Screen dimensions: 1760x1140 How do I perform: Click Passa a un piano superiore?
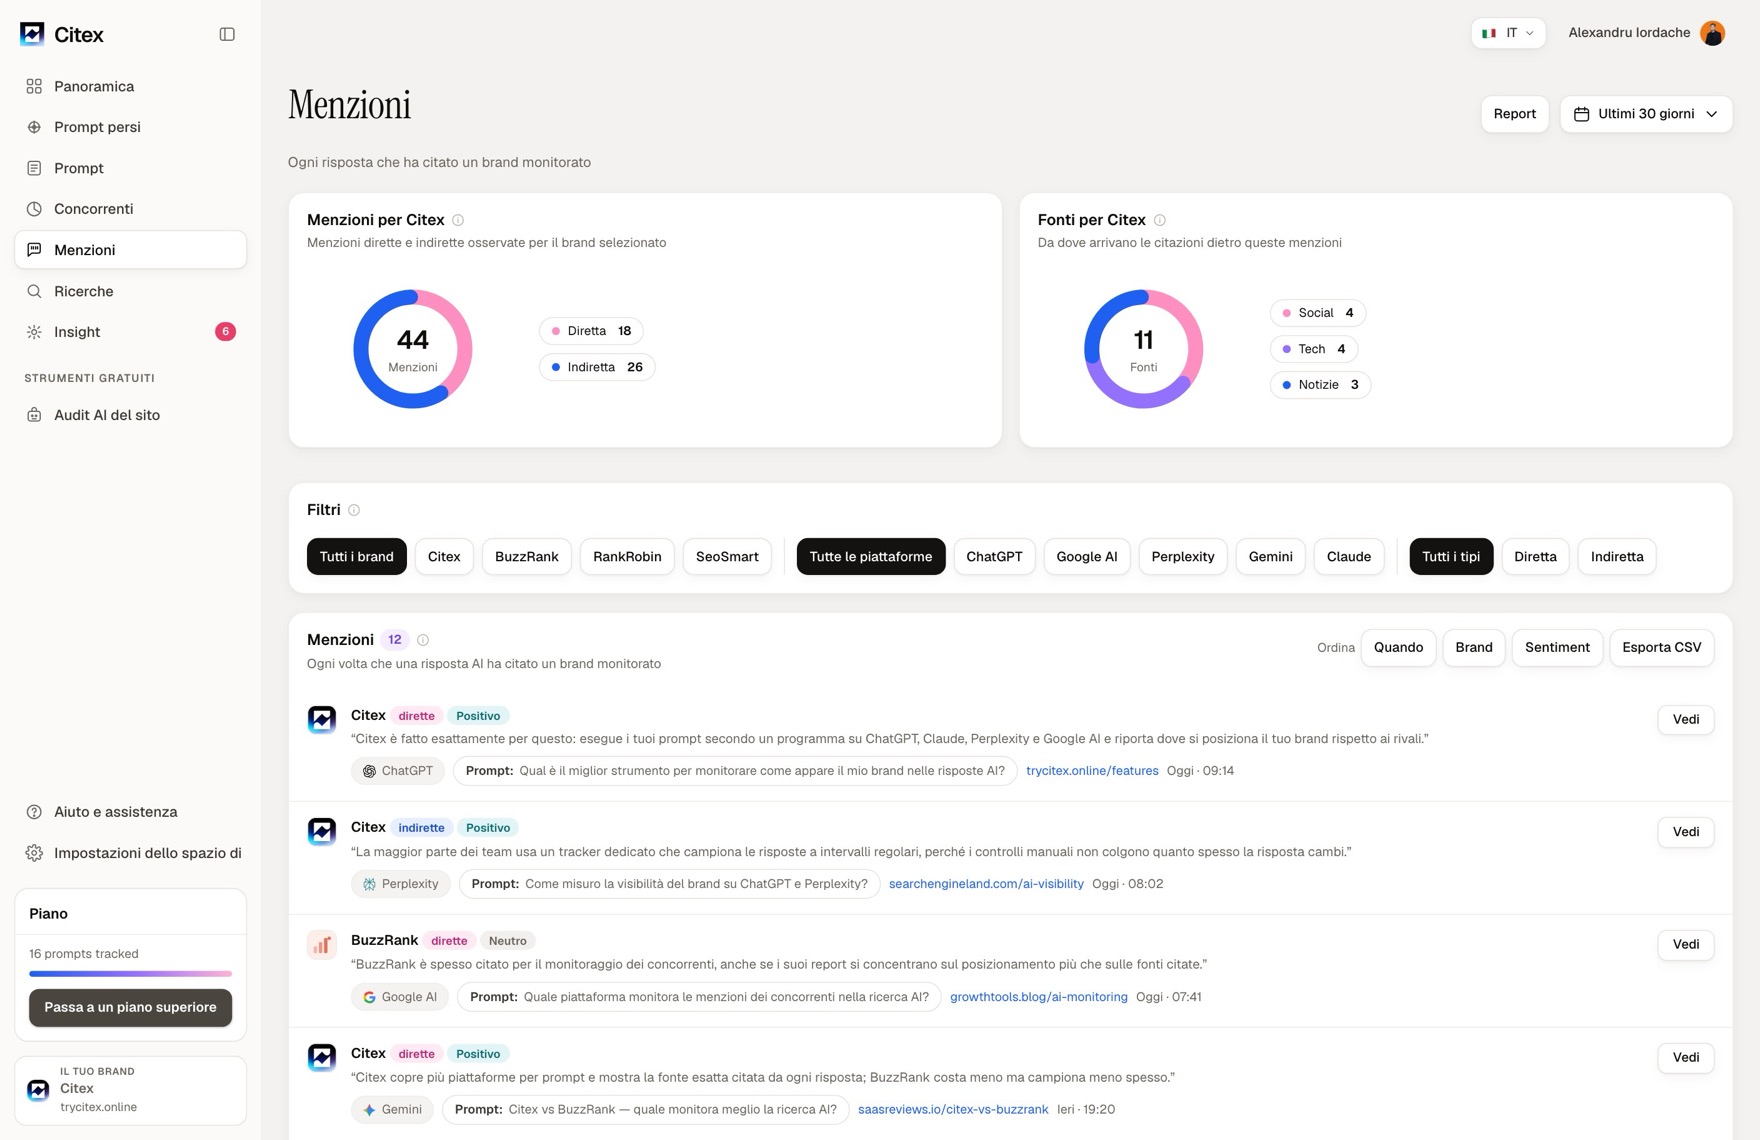pyautogui.click(x=130, y=1008)
